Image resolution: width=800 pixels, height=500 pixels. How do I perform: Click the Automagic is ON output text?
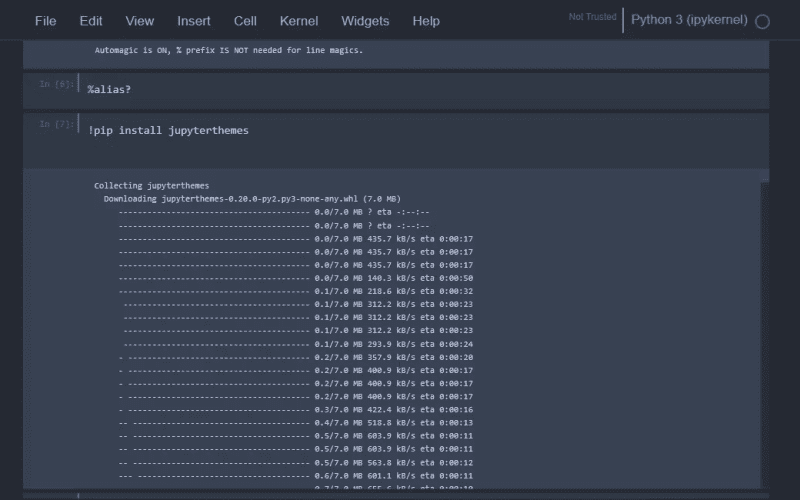[x=229, y=51]
